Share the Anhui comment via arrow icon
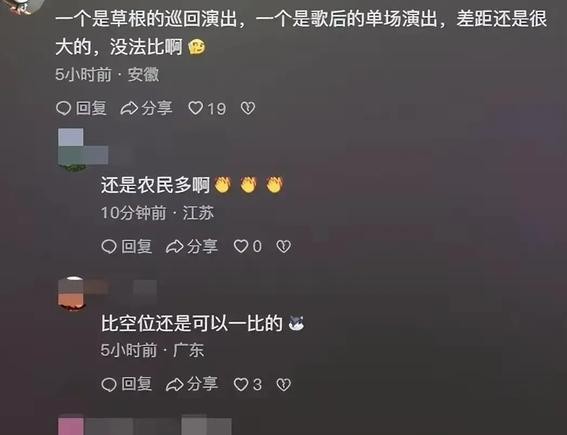Image resolution: width=567 pixels, height=435 pixels. pos(146,108)
